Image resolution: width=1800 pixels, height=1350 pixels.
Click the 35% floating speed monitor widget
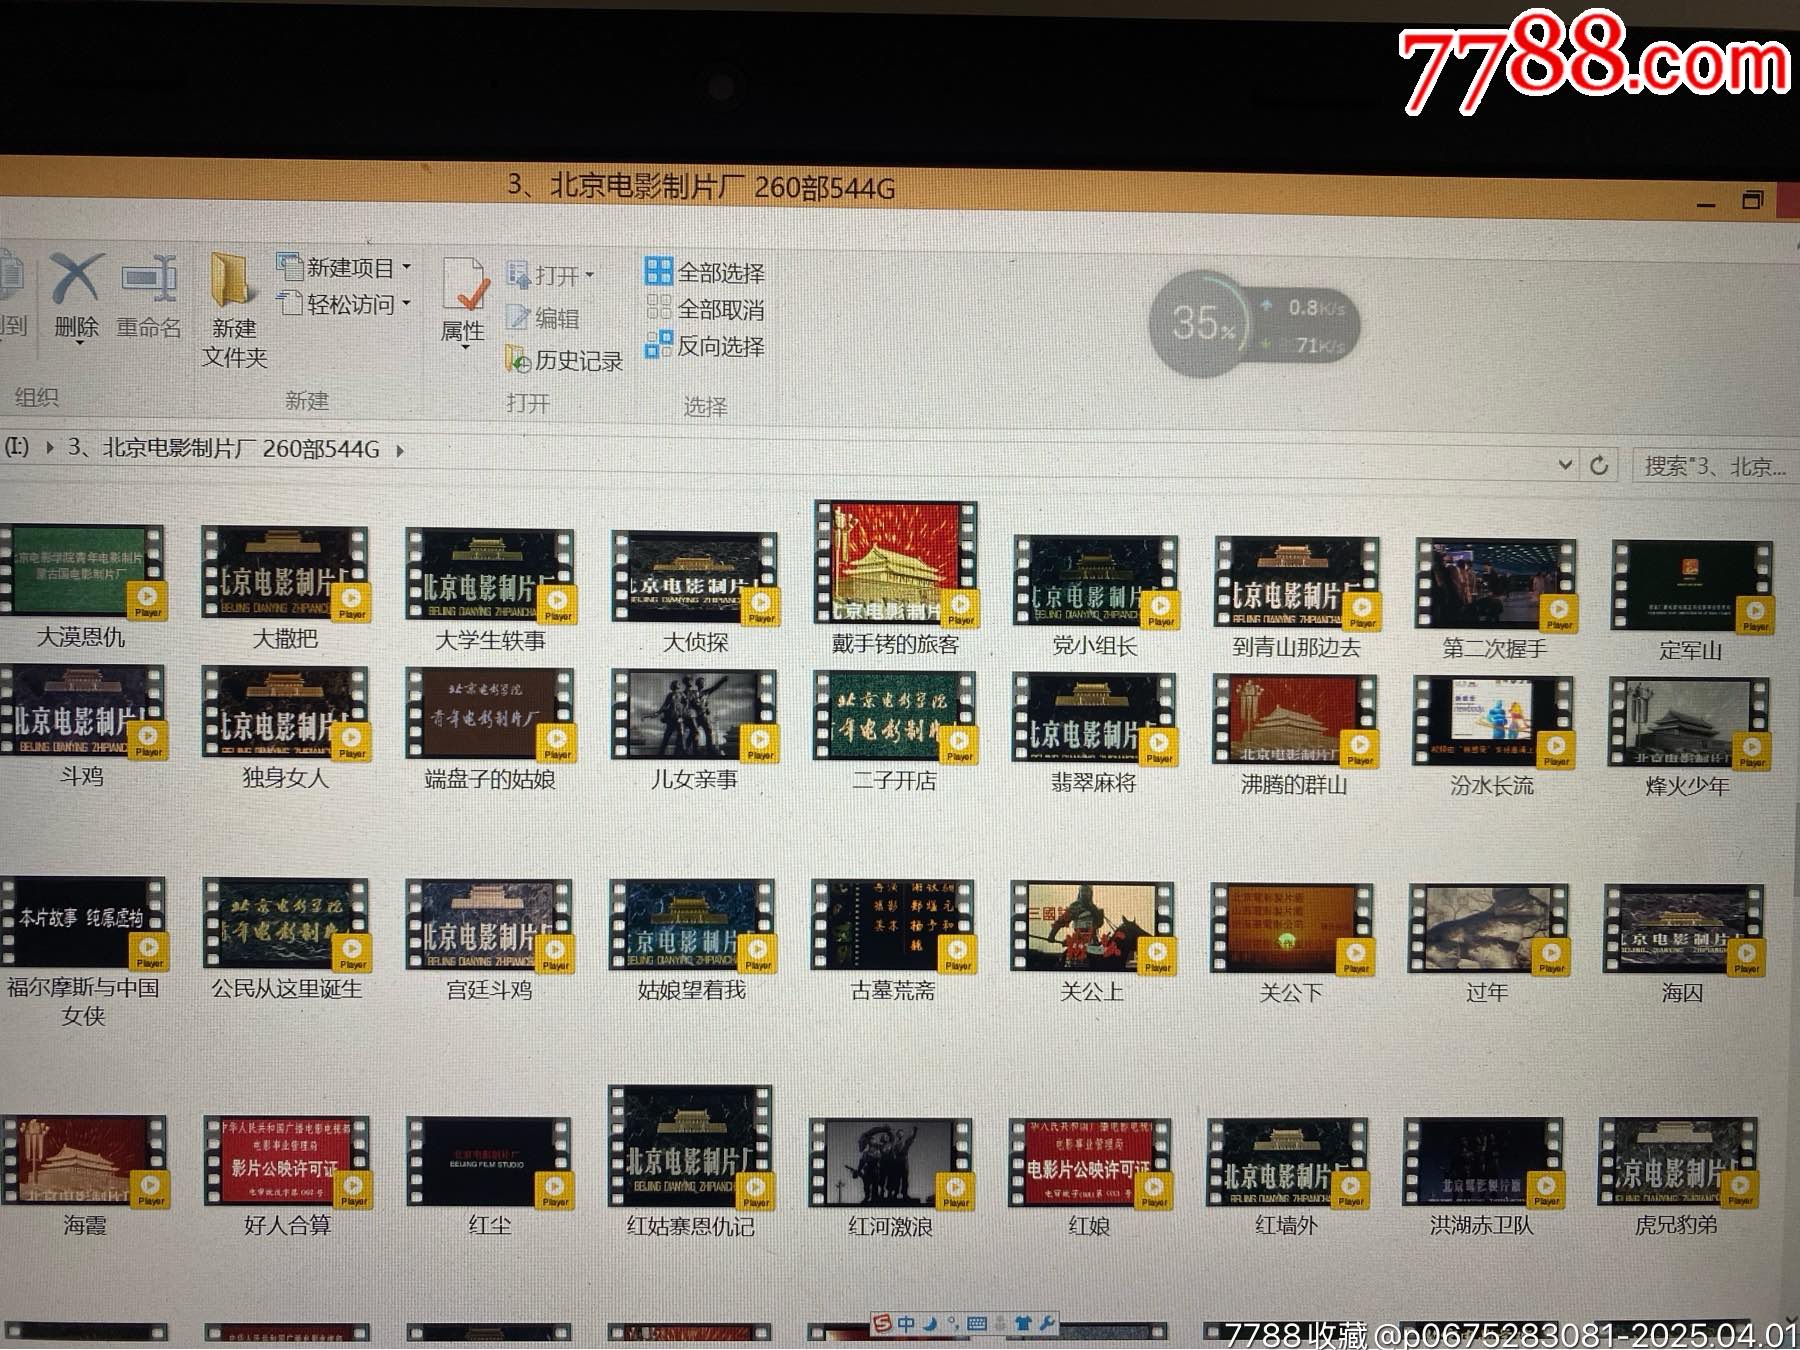click(1255, 325)
